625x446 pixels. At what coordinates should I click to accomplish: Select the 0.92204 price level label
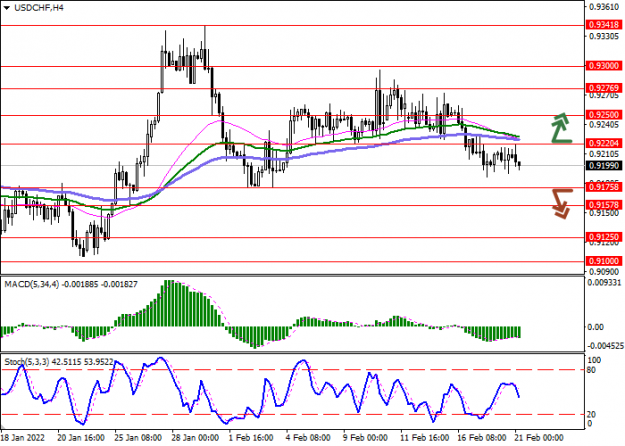click(x=604, y=143)
